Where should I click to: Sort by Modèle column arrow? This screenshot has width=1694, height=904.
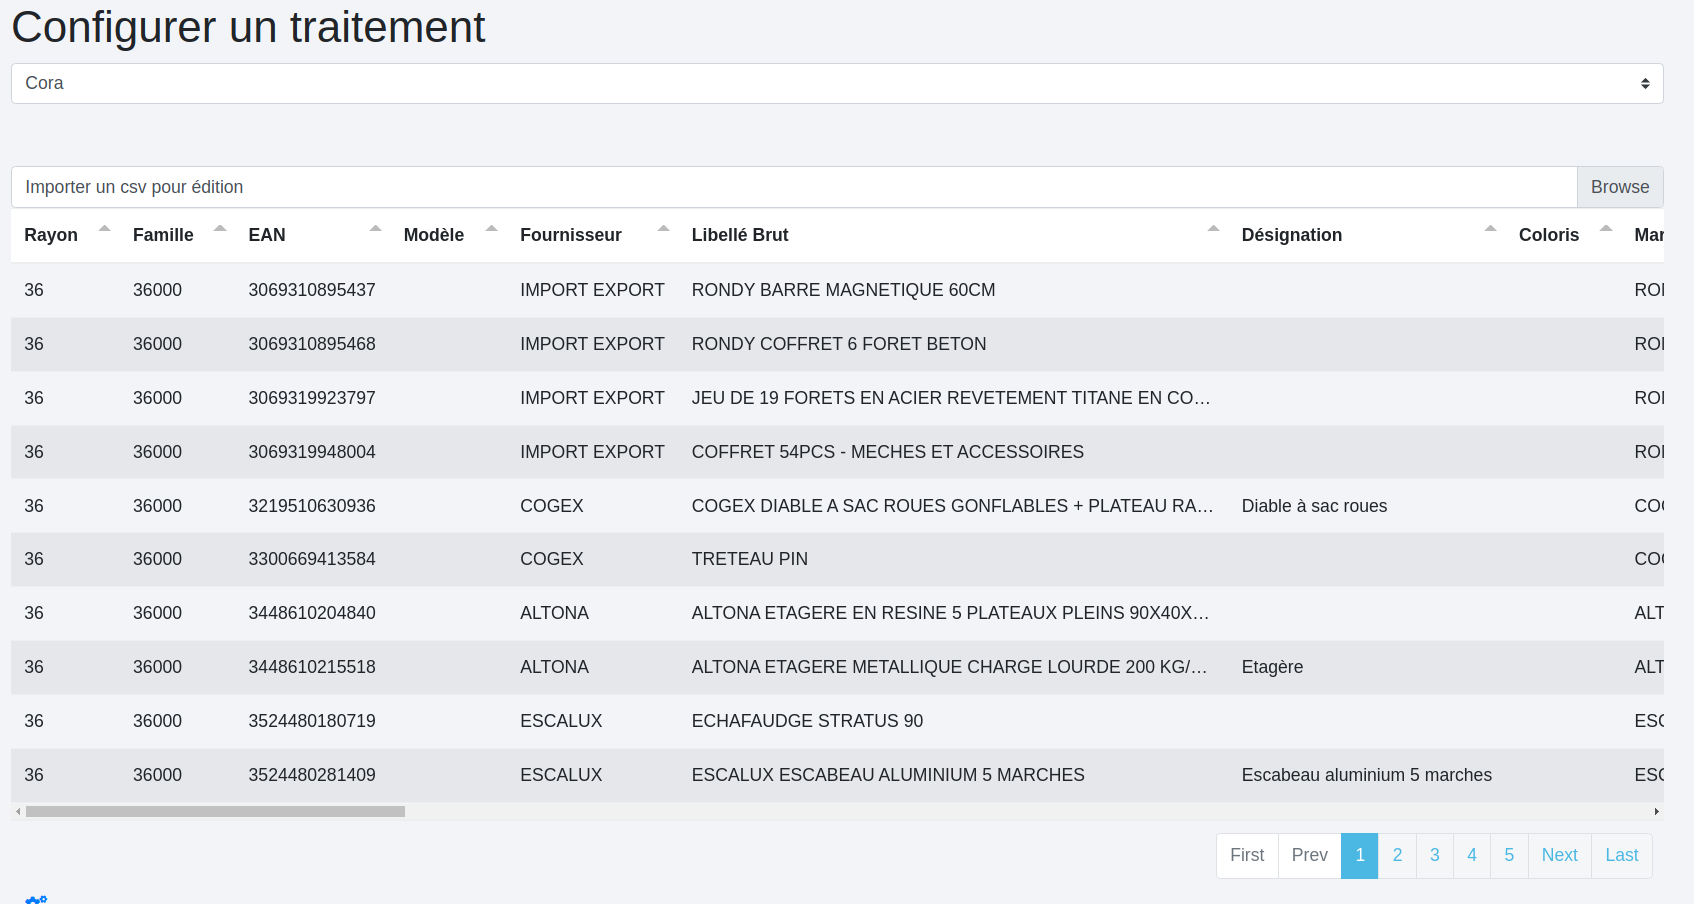(x=491, y=230)
